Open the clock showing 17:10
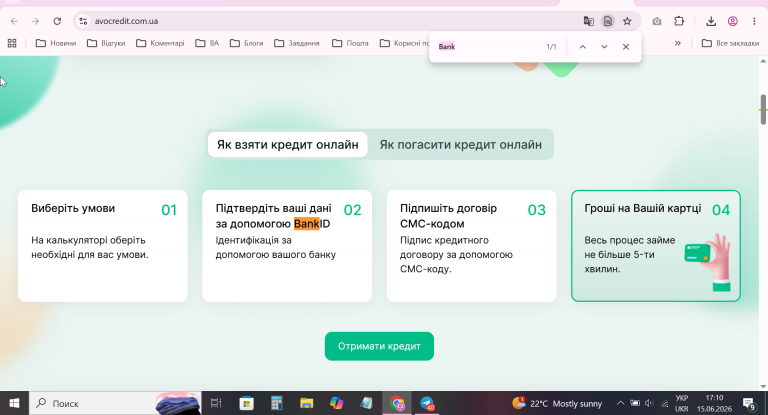The height and width of the screenshot is (415, 768). coord(715,403)
